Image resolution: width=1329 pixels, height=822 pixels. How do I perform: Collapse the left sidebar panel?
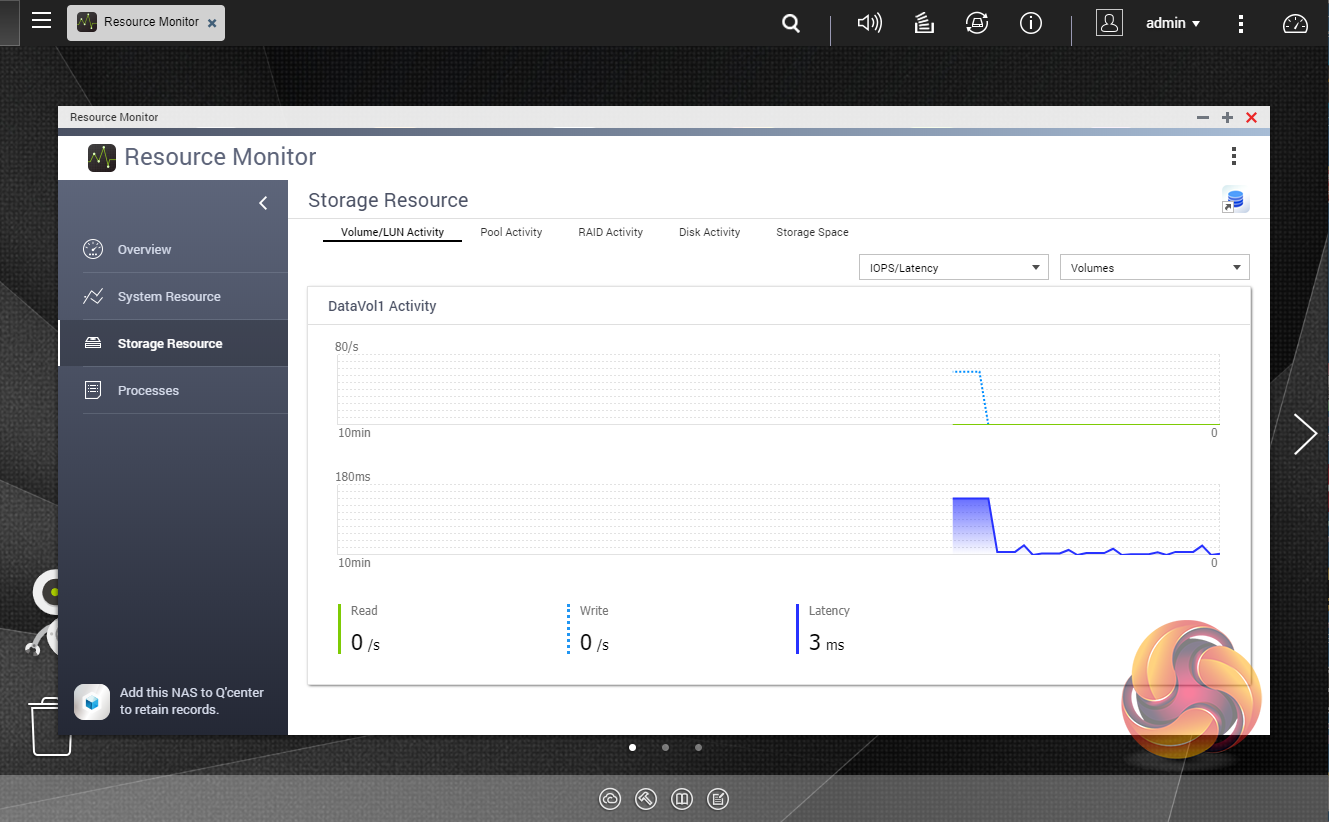tap(263, 203)
